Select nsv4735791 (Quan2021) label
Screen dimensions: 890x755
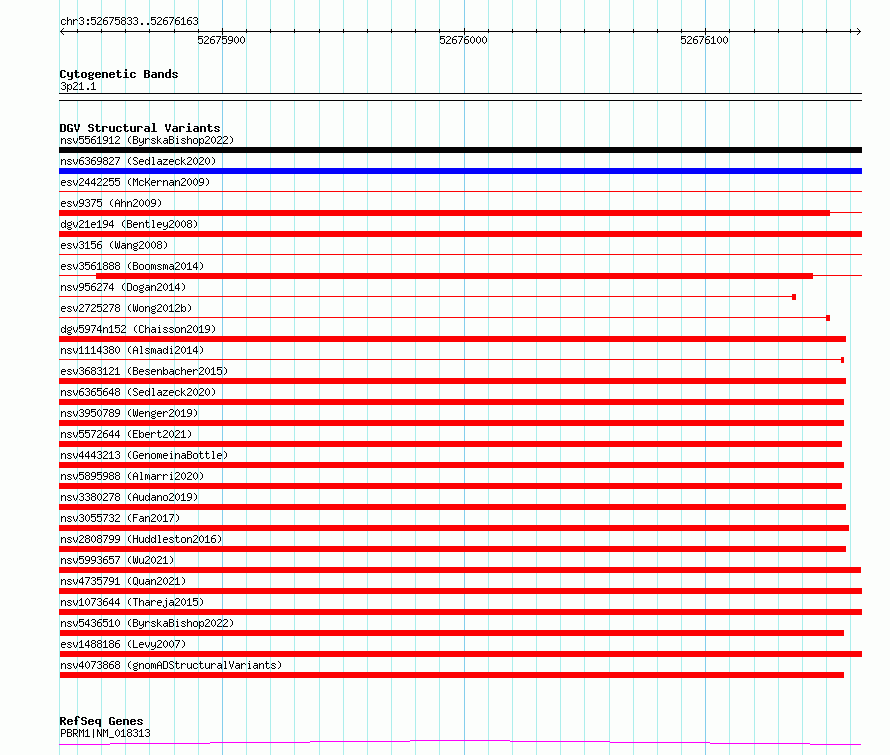click(x=123, y=581)
